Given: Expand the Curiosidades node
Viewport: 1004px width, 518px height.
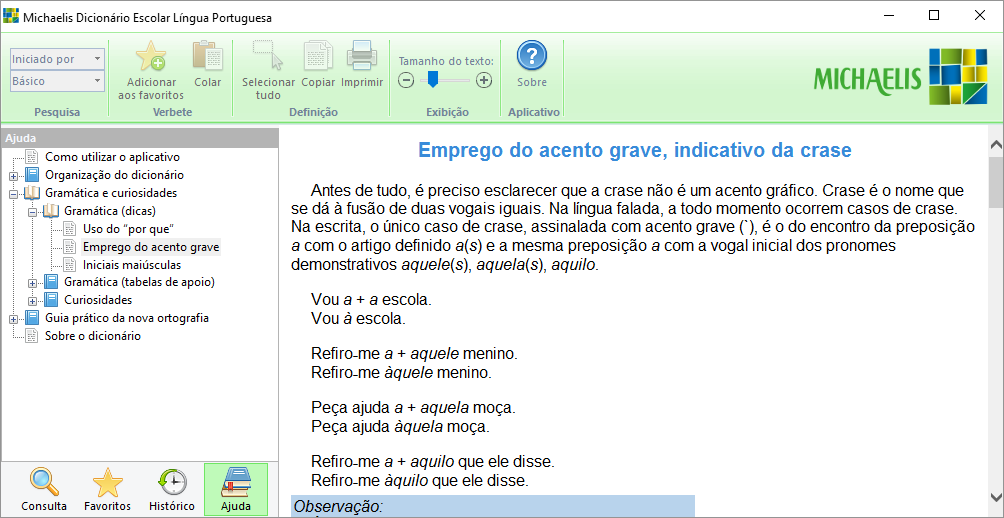Looking at the screenshot, I should coord(33,301).
